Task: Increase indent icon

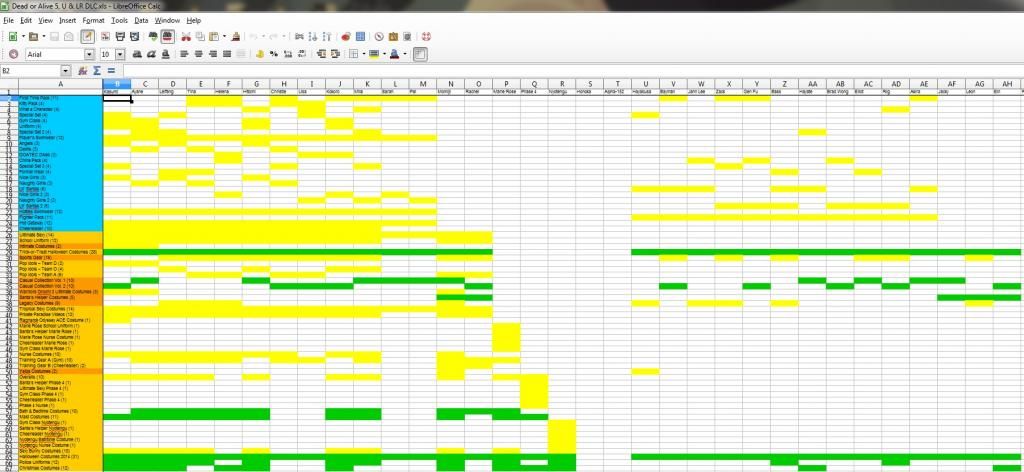Action: [336, 54]
